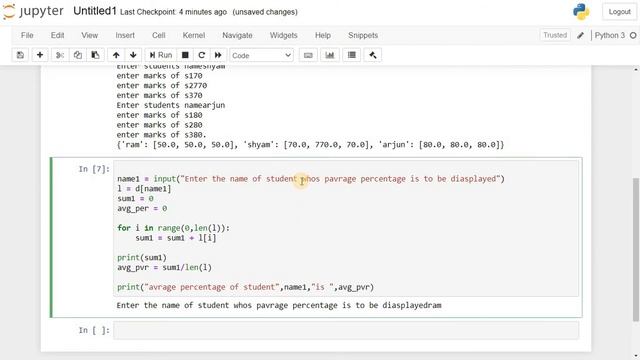The image size is (640, 360).
Task: Click the Python 3 kernel name
Action: (609, 35)
